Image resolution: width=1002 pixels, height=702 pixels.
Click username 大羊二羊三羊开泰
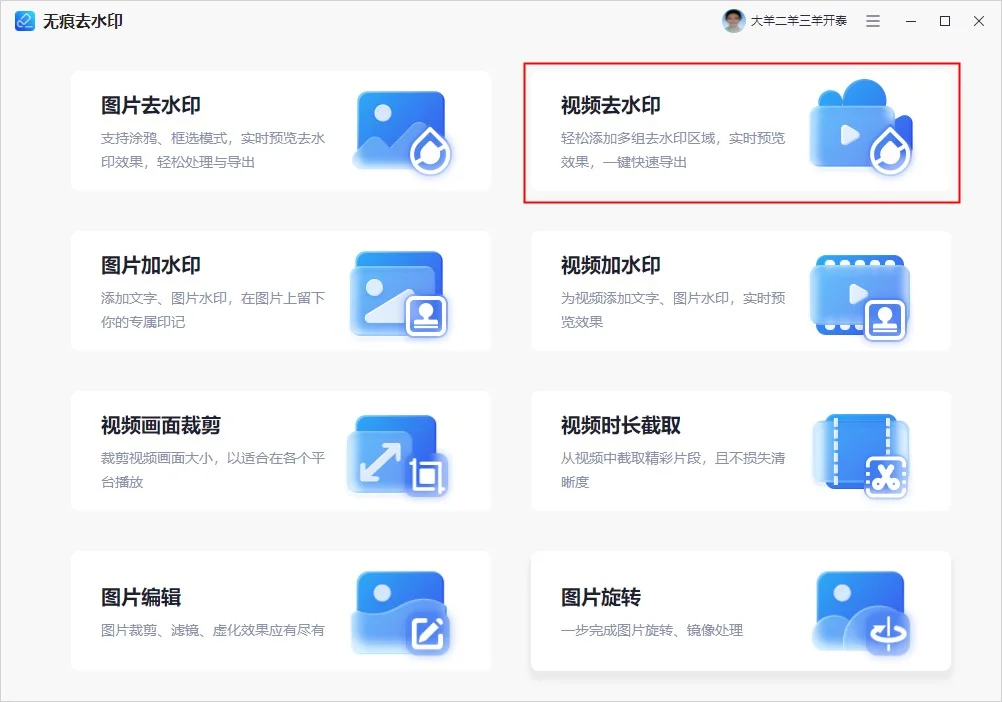point(799,21)
